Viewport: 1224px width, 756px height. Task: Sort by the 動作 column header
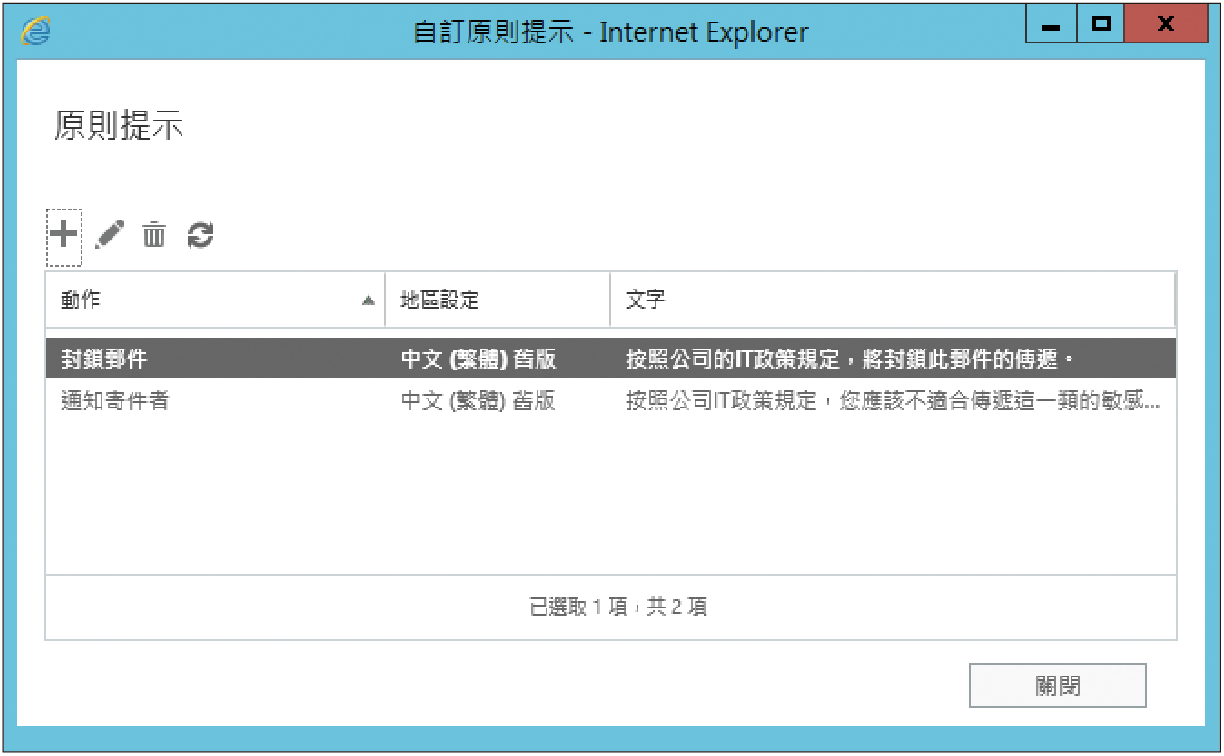click(81, 300)
